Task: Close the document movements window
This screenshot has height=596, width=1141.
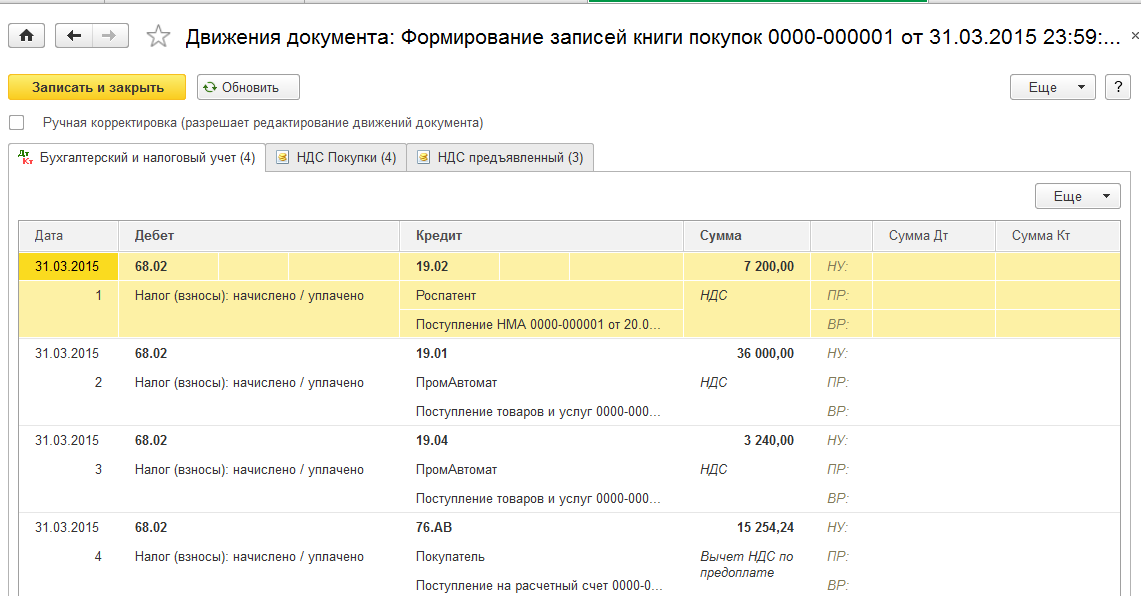Action: (x=1134, y=35)
